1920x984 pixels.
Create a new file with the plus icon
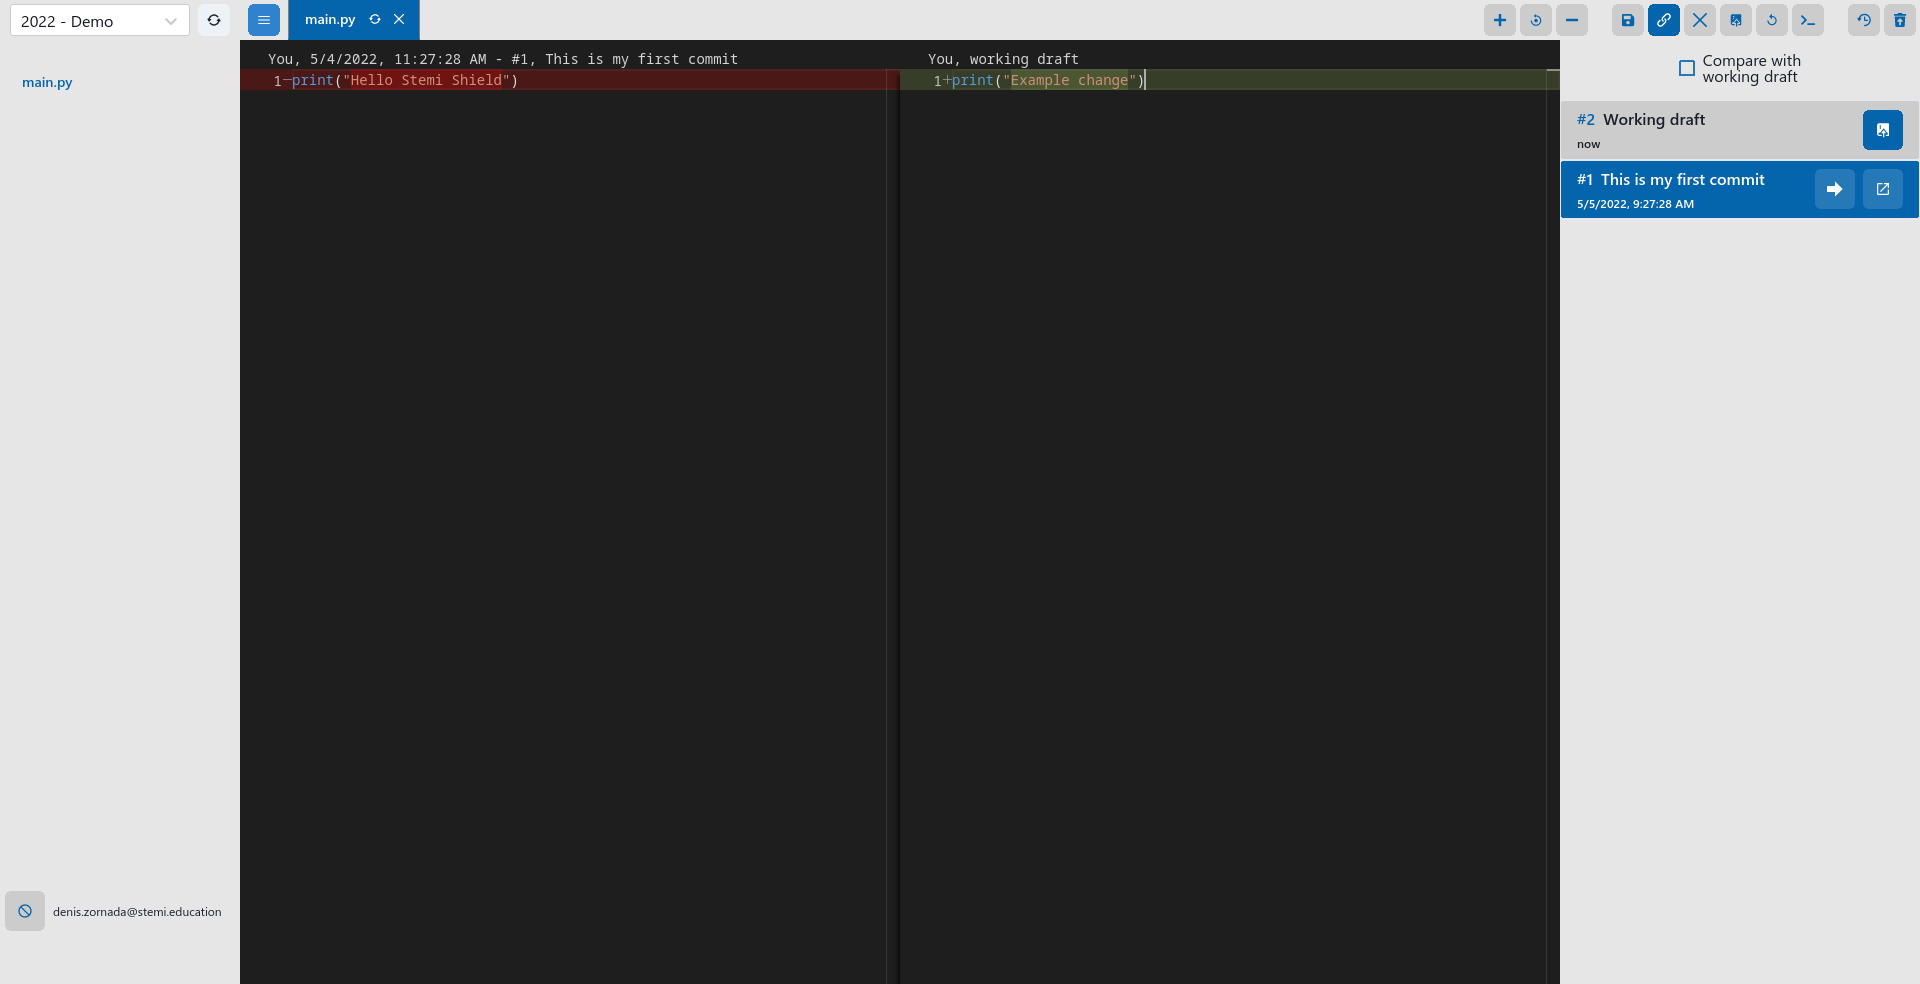coord(1499,20)
